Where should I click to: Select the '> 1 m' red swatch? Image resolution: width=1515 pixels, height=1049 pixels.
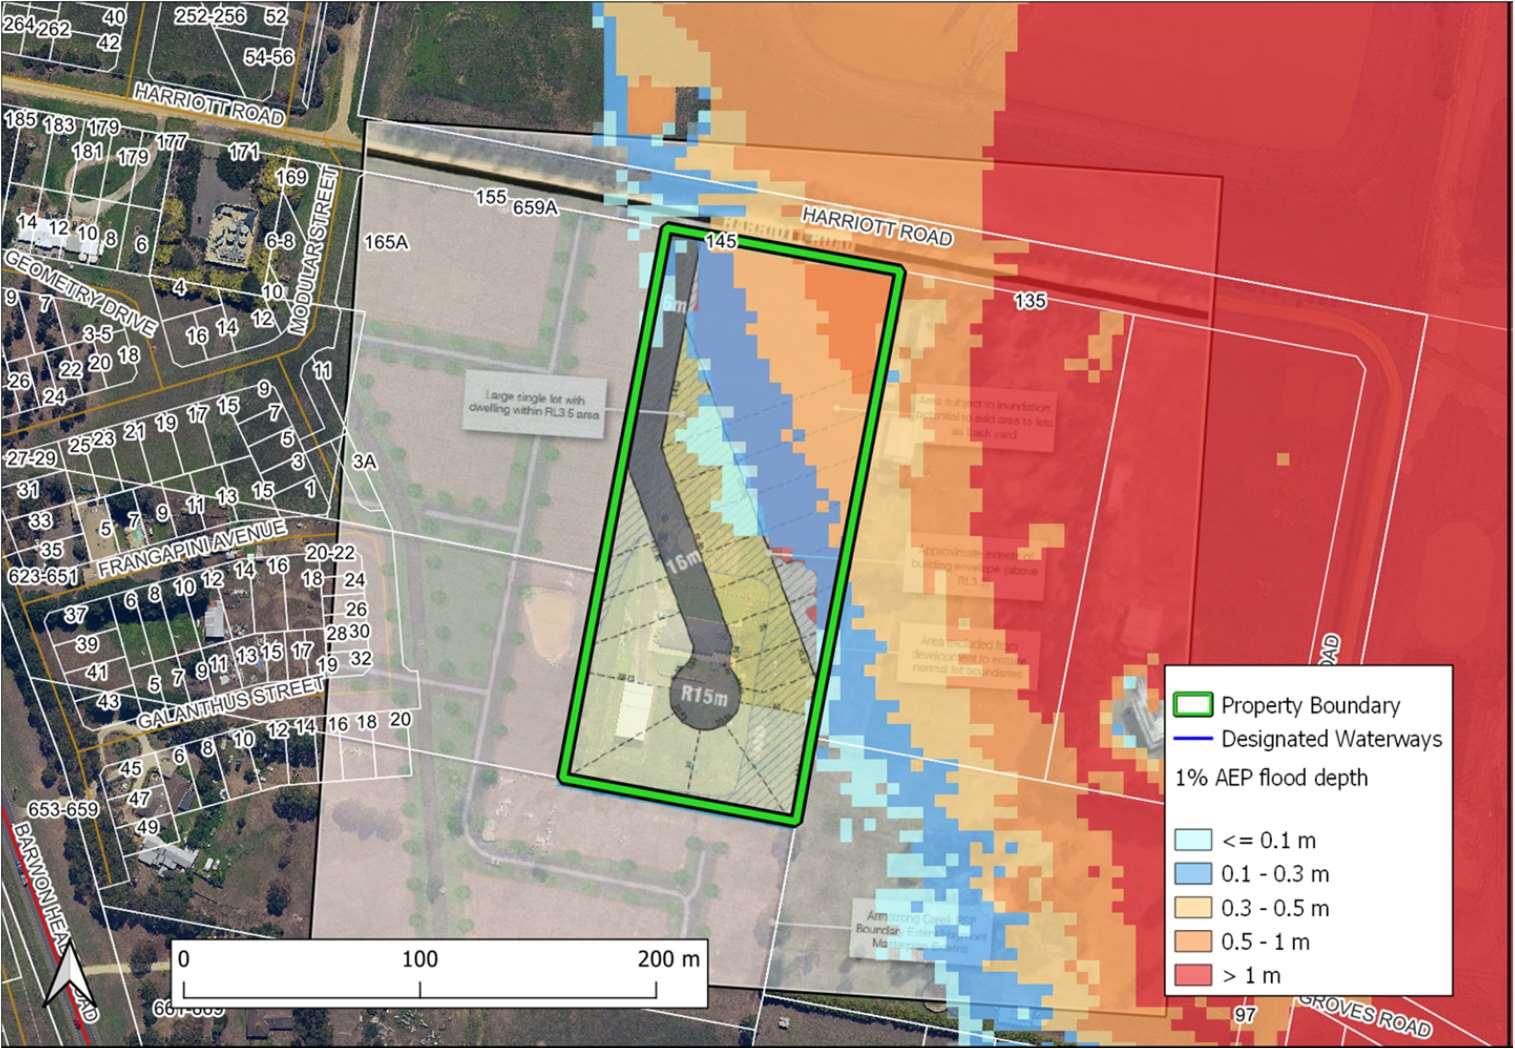tap(1192, 976)
